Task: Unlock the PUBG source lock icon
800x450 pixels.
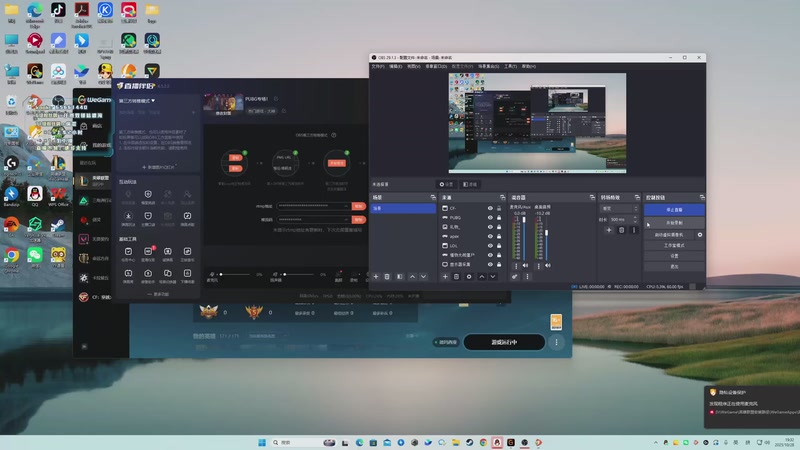Action: tap(499, 217)
